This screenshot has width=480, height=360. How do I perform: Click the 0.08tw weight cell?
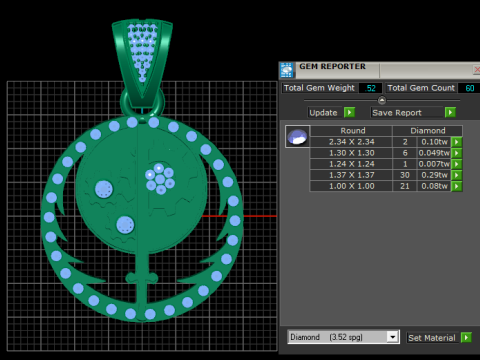tap(434, 186)
